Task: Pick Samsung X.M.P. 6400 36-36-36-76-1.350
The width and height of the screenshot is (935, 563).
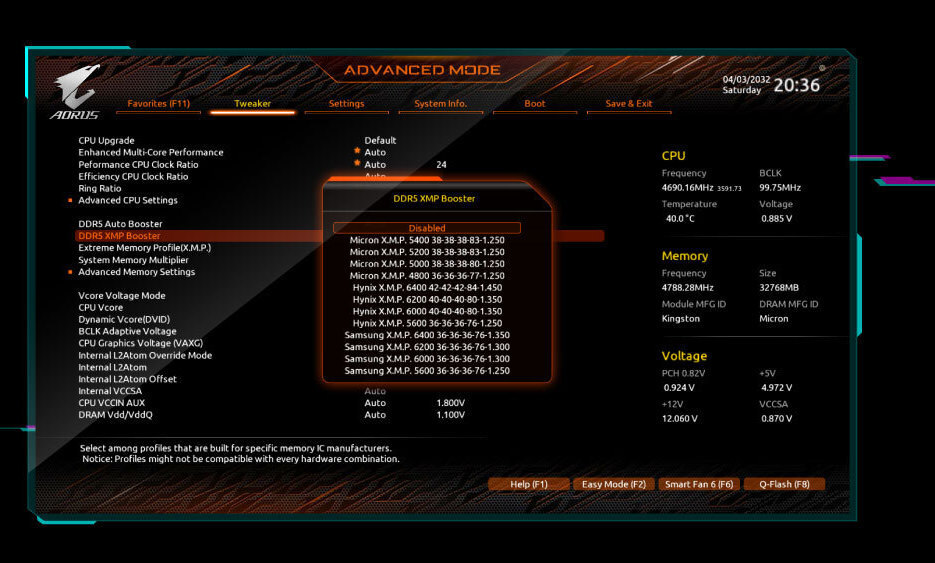Action: coord(427,335)
